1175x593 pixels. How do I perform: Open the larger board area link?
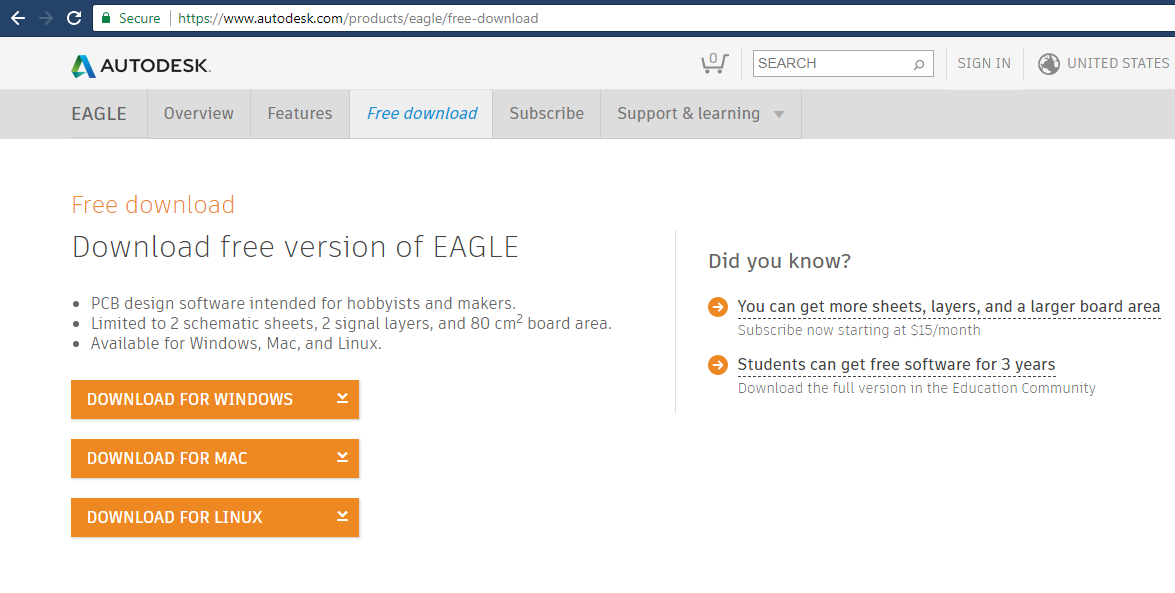tap(948, 307)
